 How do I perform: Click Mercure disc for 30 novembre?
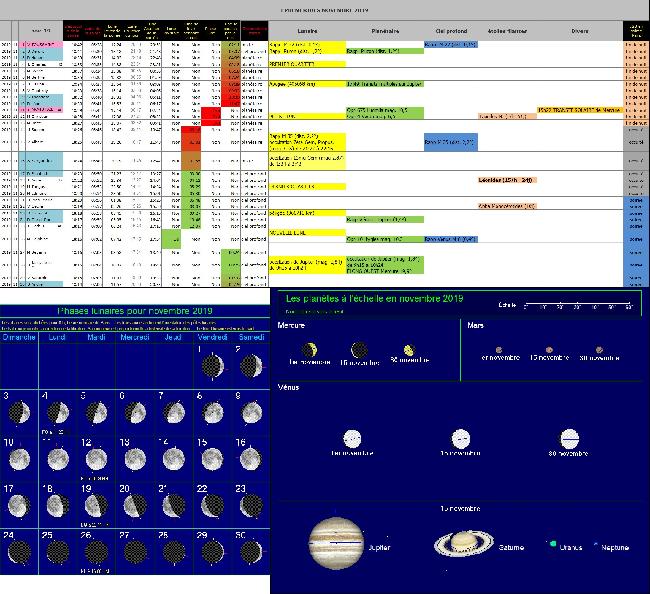pos(409,350)
